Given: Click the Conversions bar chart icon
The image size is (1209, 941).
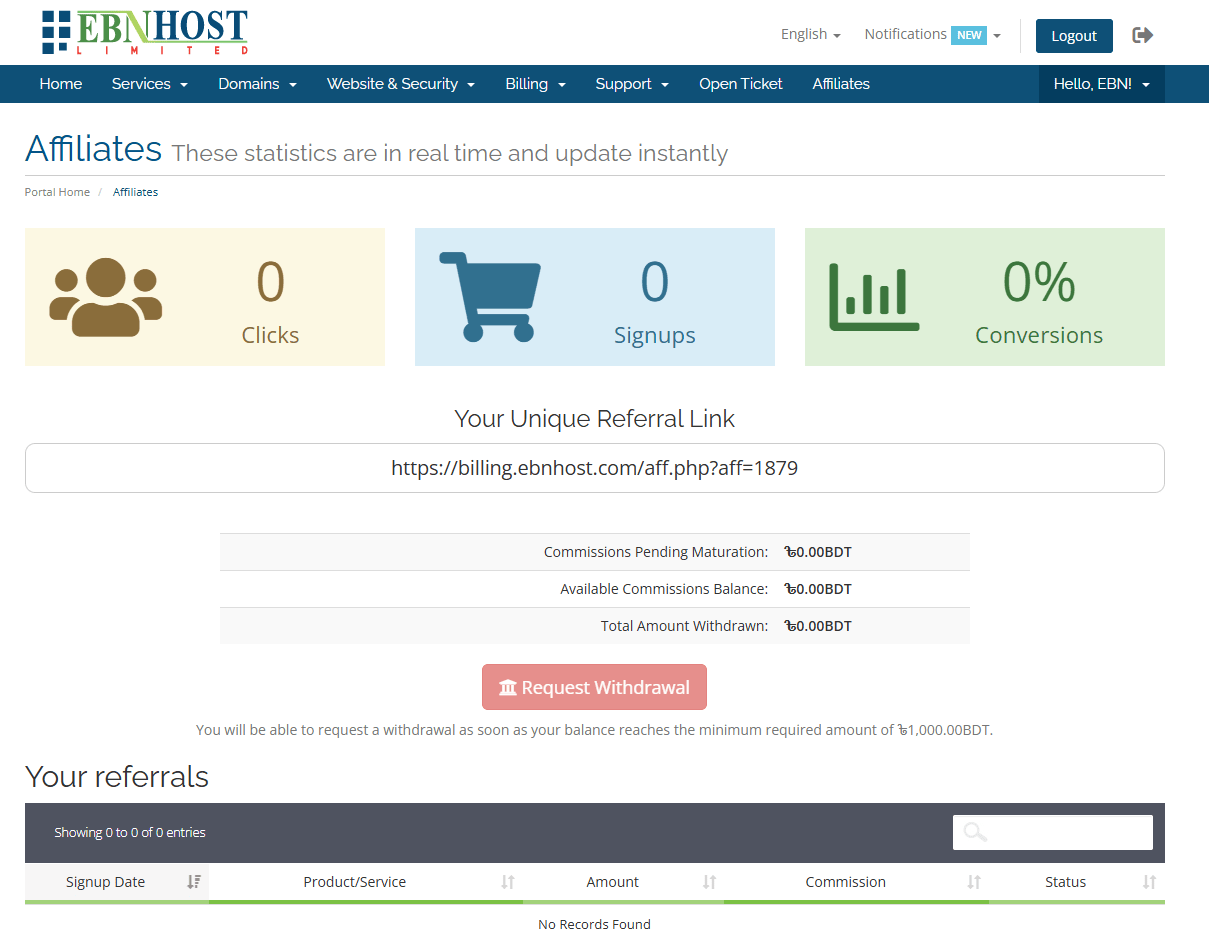Looking at the screenshot, I should coord(873,297).
